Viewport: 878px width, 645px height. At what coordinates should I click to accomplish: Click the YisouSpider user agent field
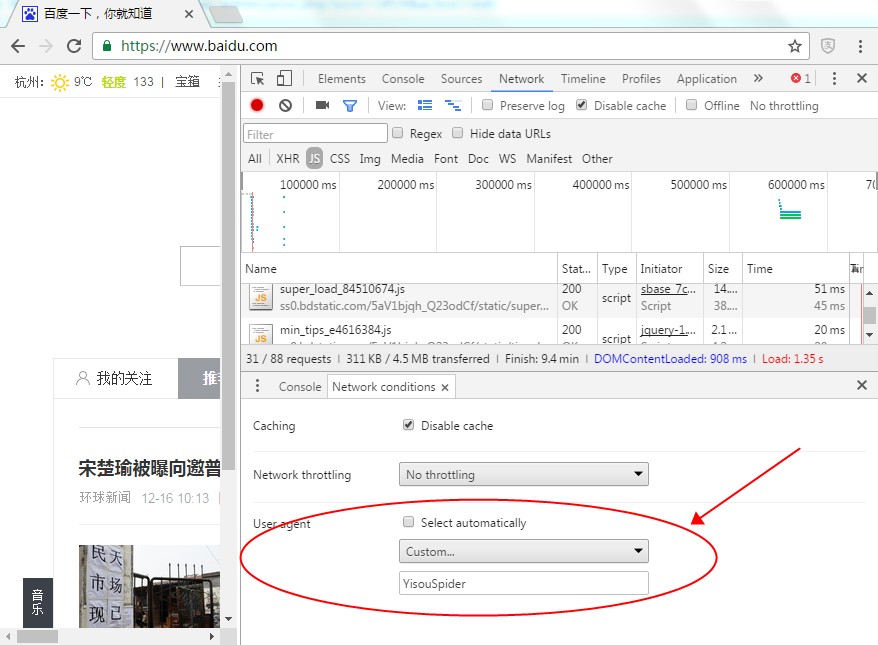point(524,583)
